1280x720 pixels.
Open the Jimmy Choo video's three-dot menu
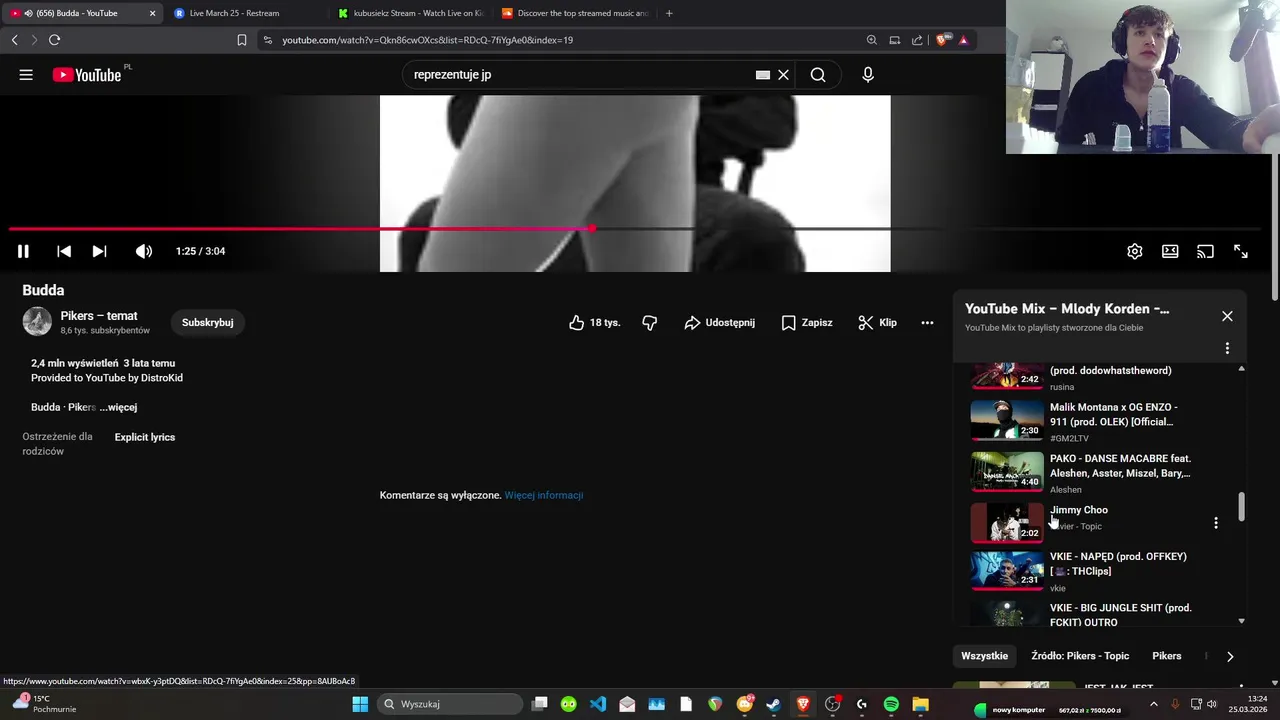click(x=1216, y=523)
